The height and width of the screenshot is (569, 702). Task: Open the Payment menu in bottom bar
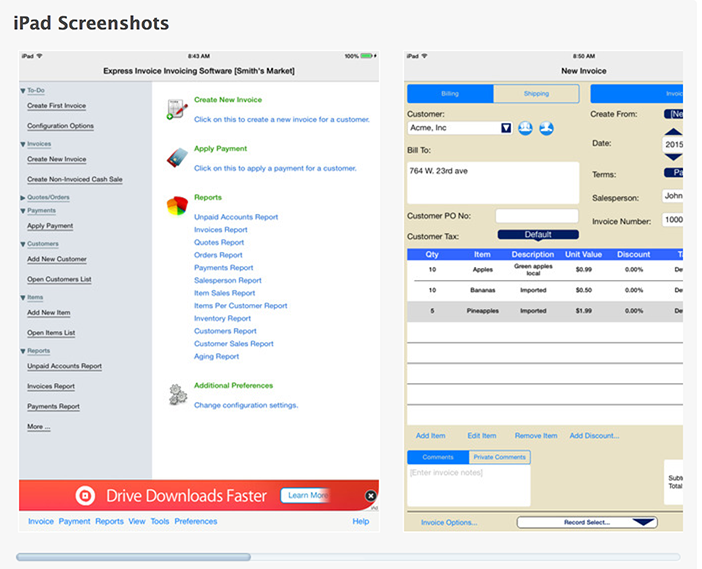(74, 522)
